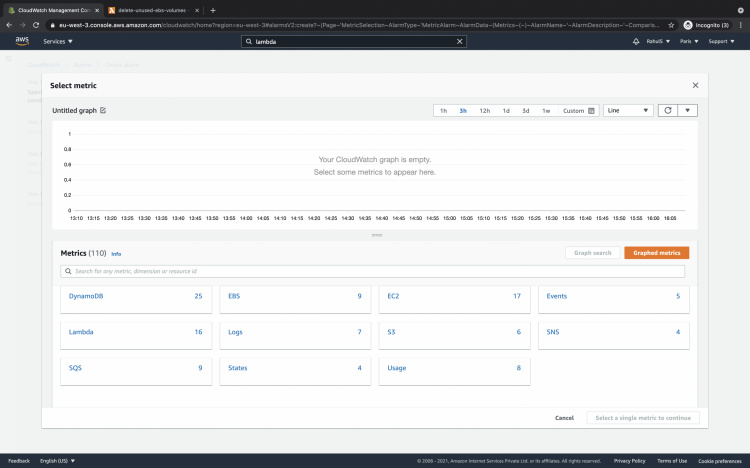Choose the 1w time range
750x468 pixels.
546,111
